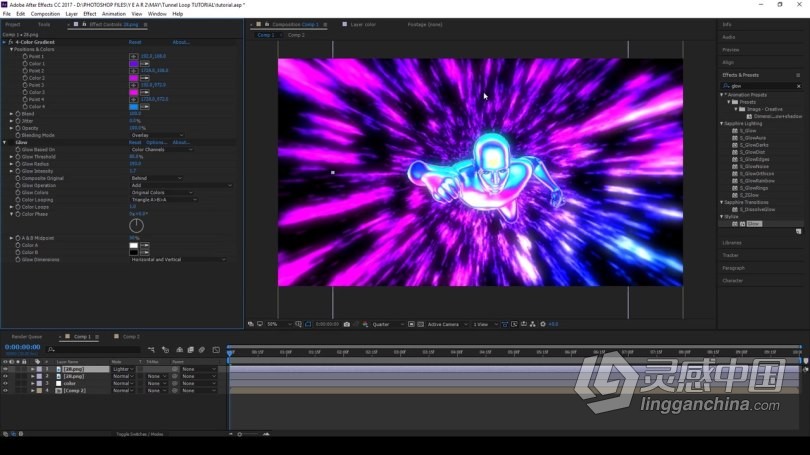Reset the Glow effect
The image size is (810, 455).
pyautogui.click(x=135, y=143)
